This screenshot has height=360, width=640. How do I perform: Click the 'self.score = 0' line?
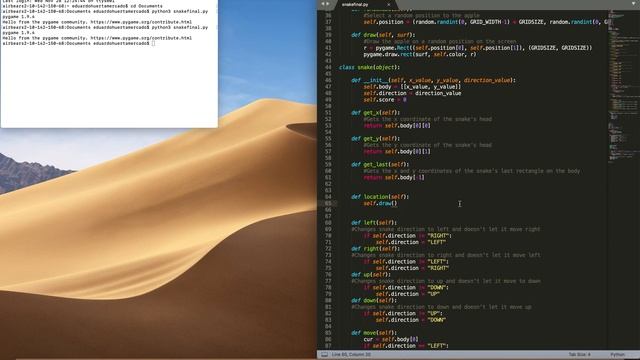[385, 100]
